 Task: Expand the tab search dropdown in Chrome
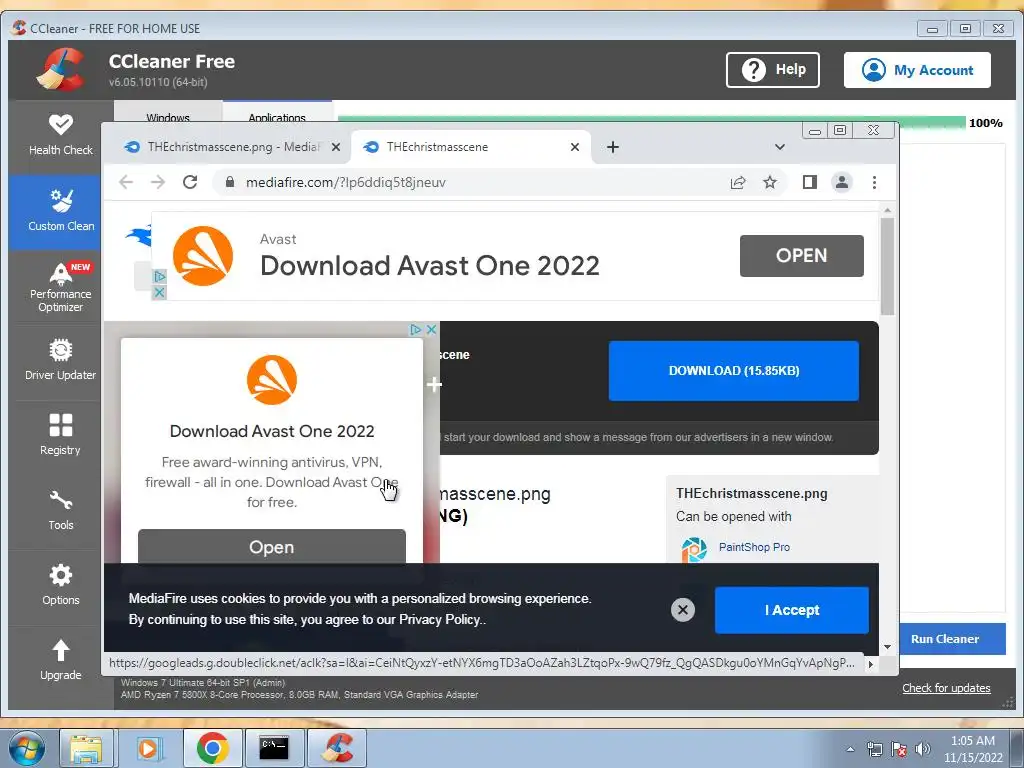780,147
